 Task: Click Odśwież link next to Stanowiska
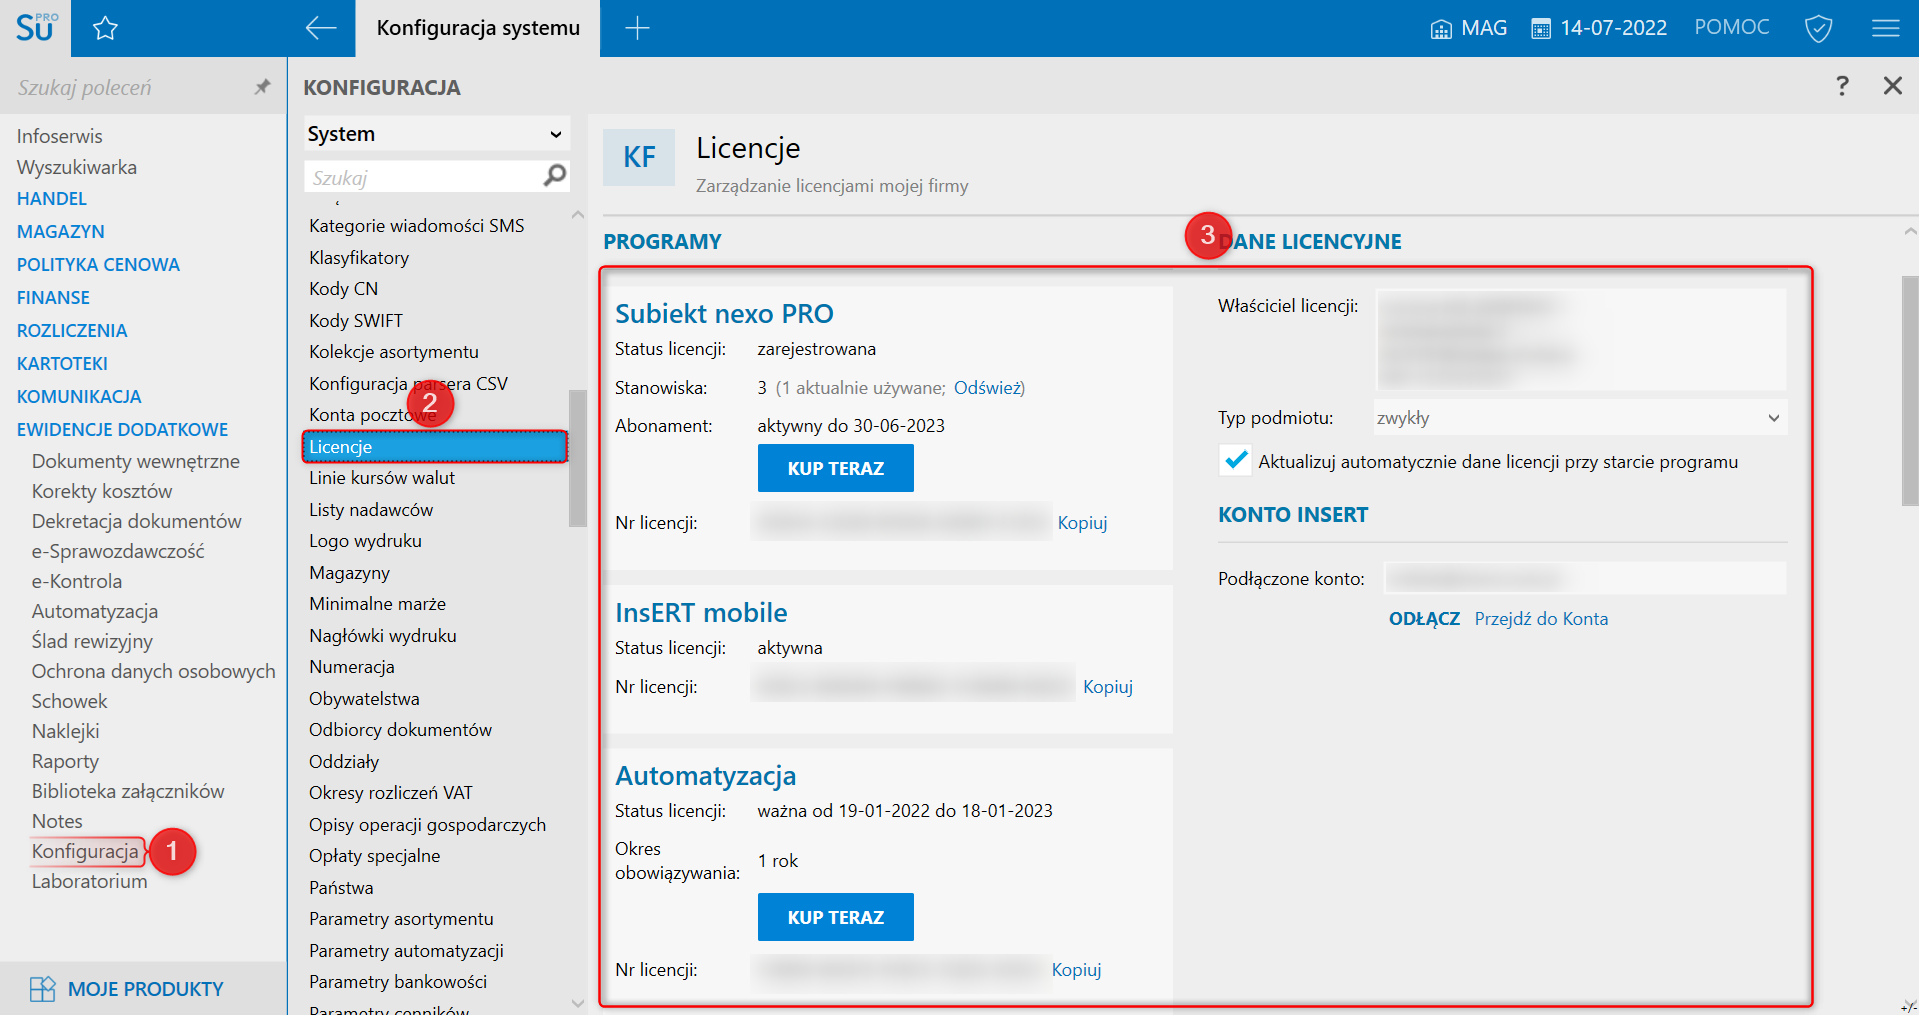[986, 388]
